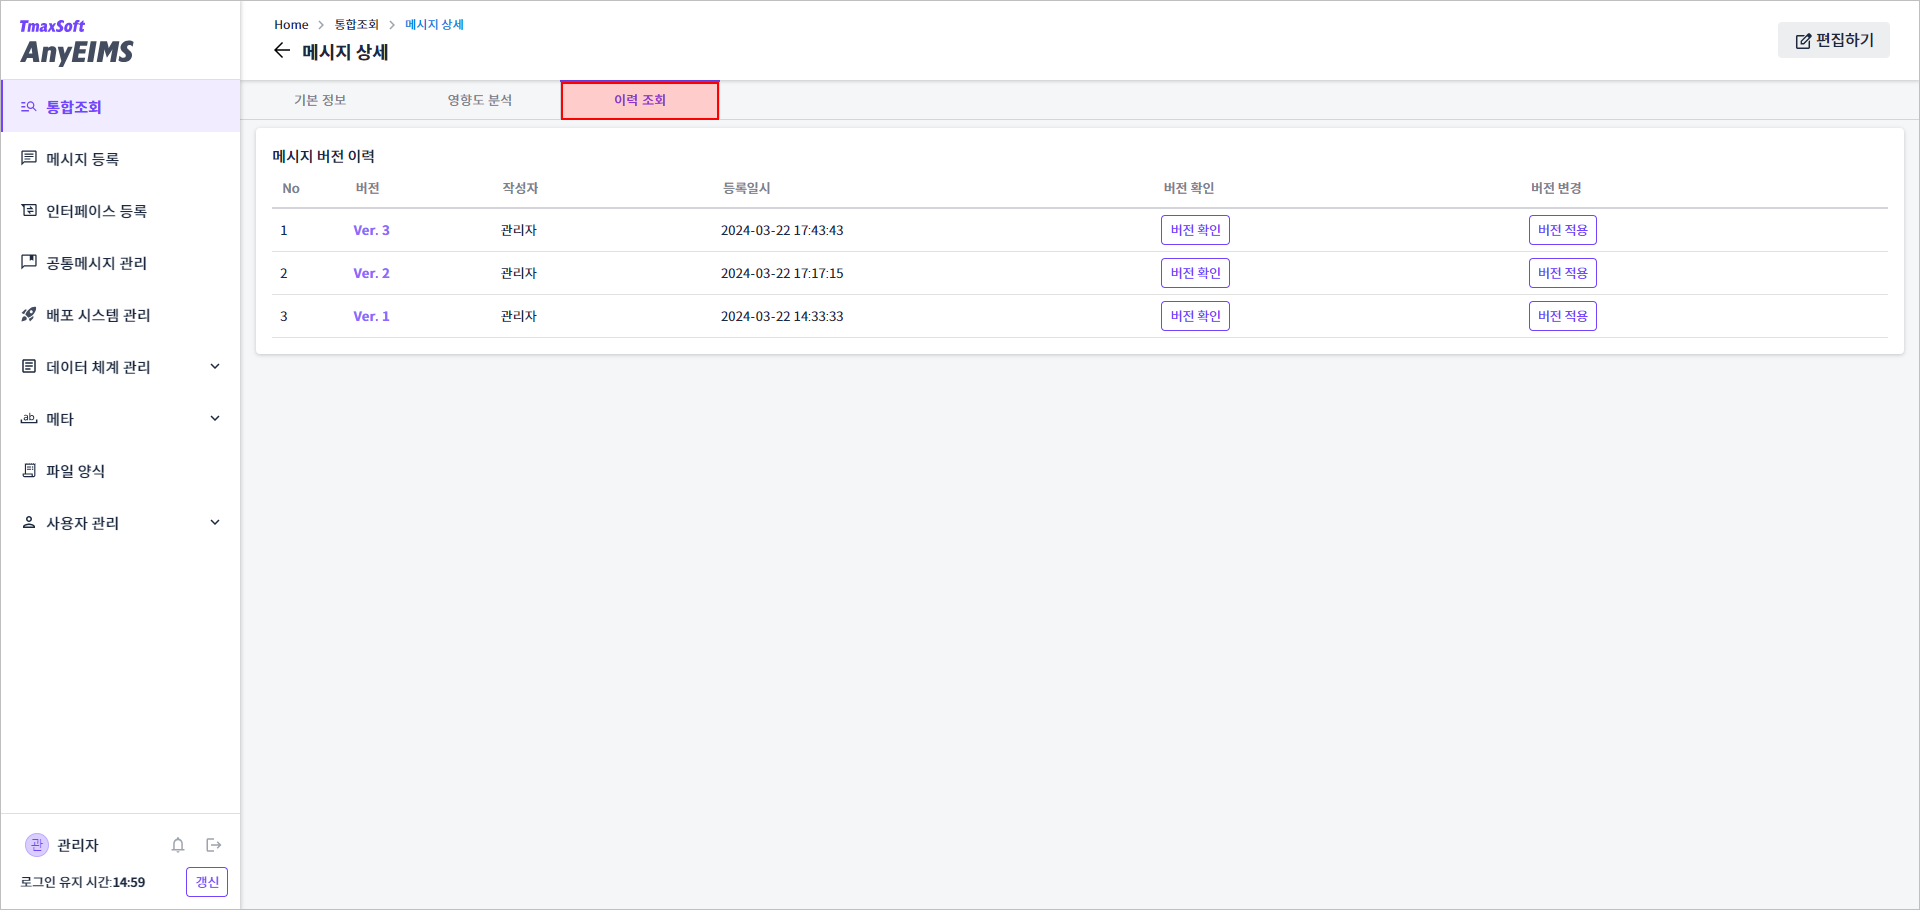Open the Ver. 3 link
The height and width of the screenshot is (910, 1920).
tap(371, 230)
